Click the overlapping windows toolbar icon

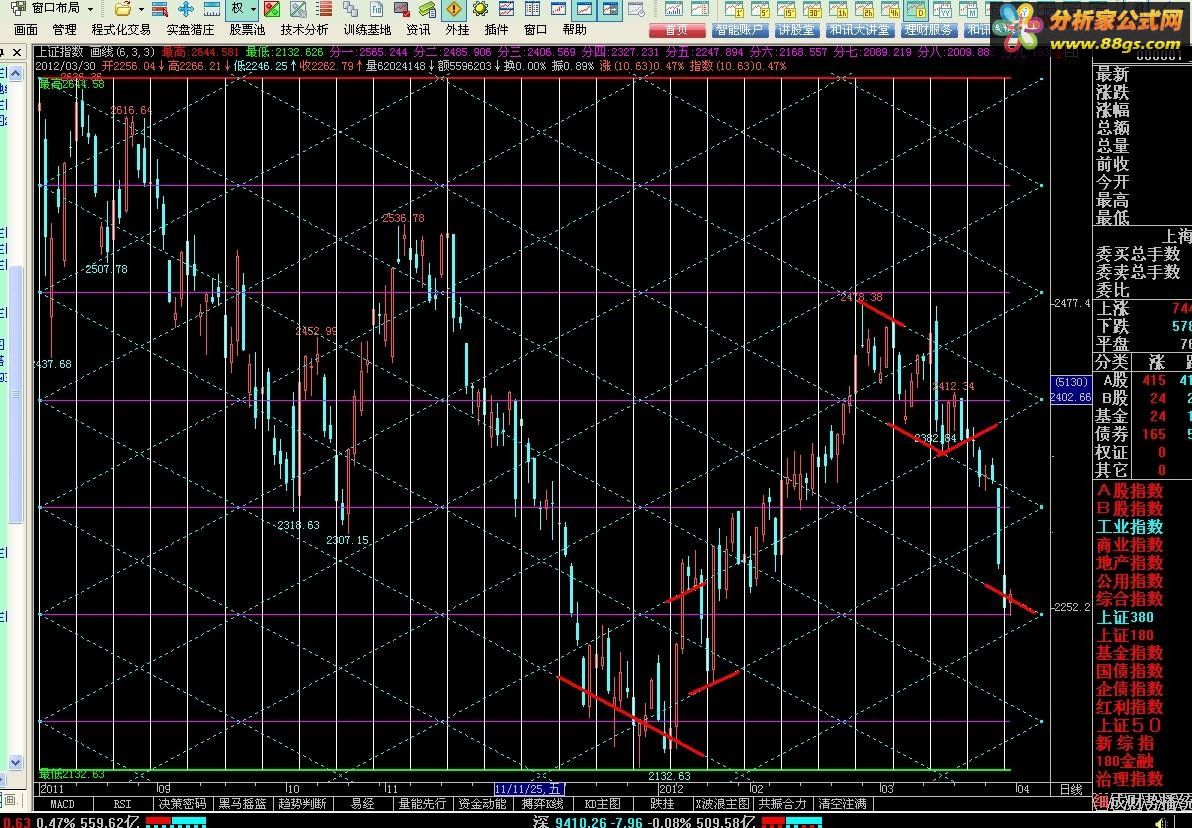(x=350, y=9)
